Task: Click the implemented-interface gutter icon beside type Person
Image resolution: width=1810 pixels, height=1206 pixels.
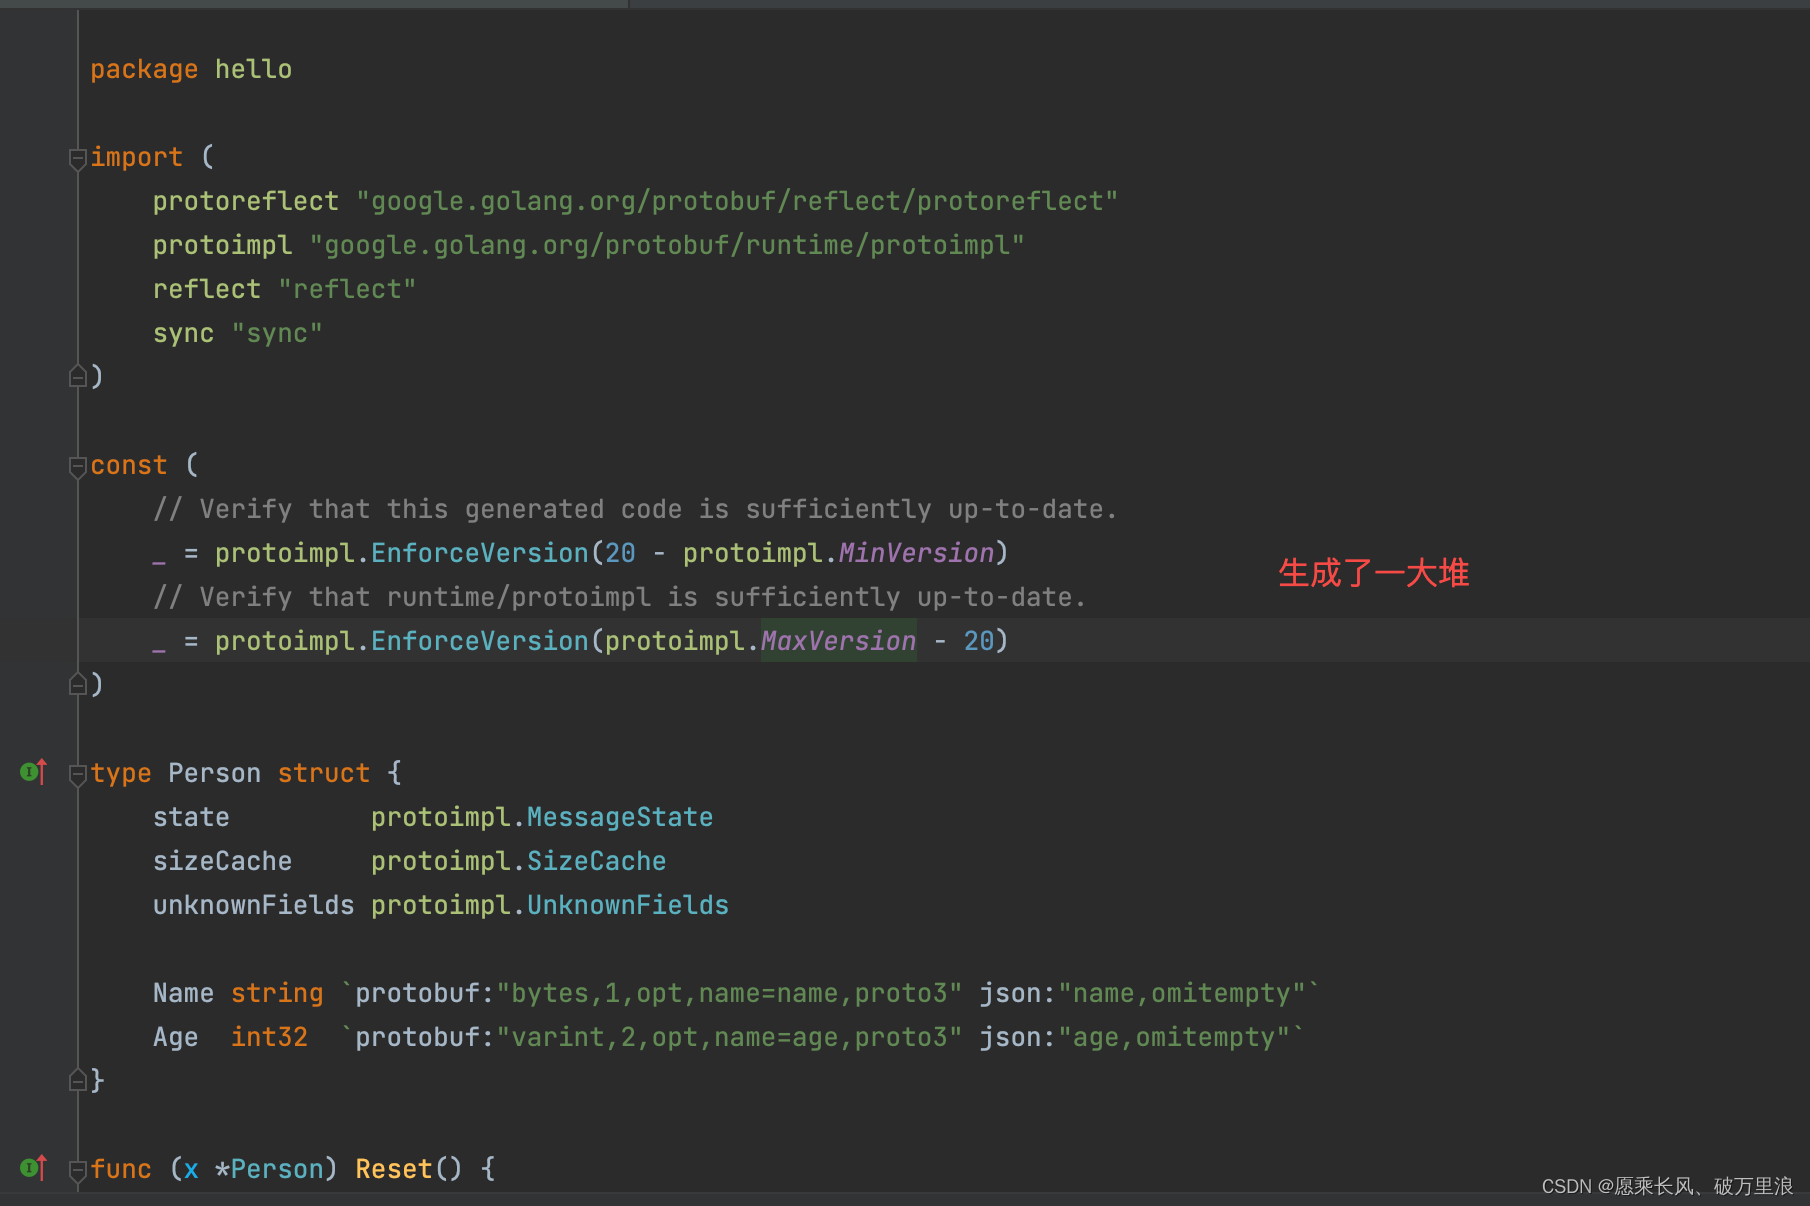Action: click(x=32, y=772)
